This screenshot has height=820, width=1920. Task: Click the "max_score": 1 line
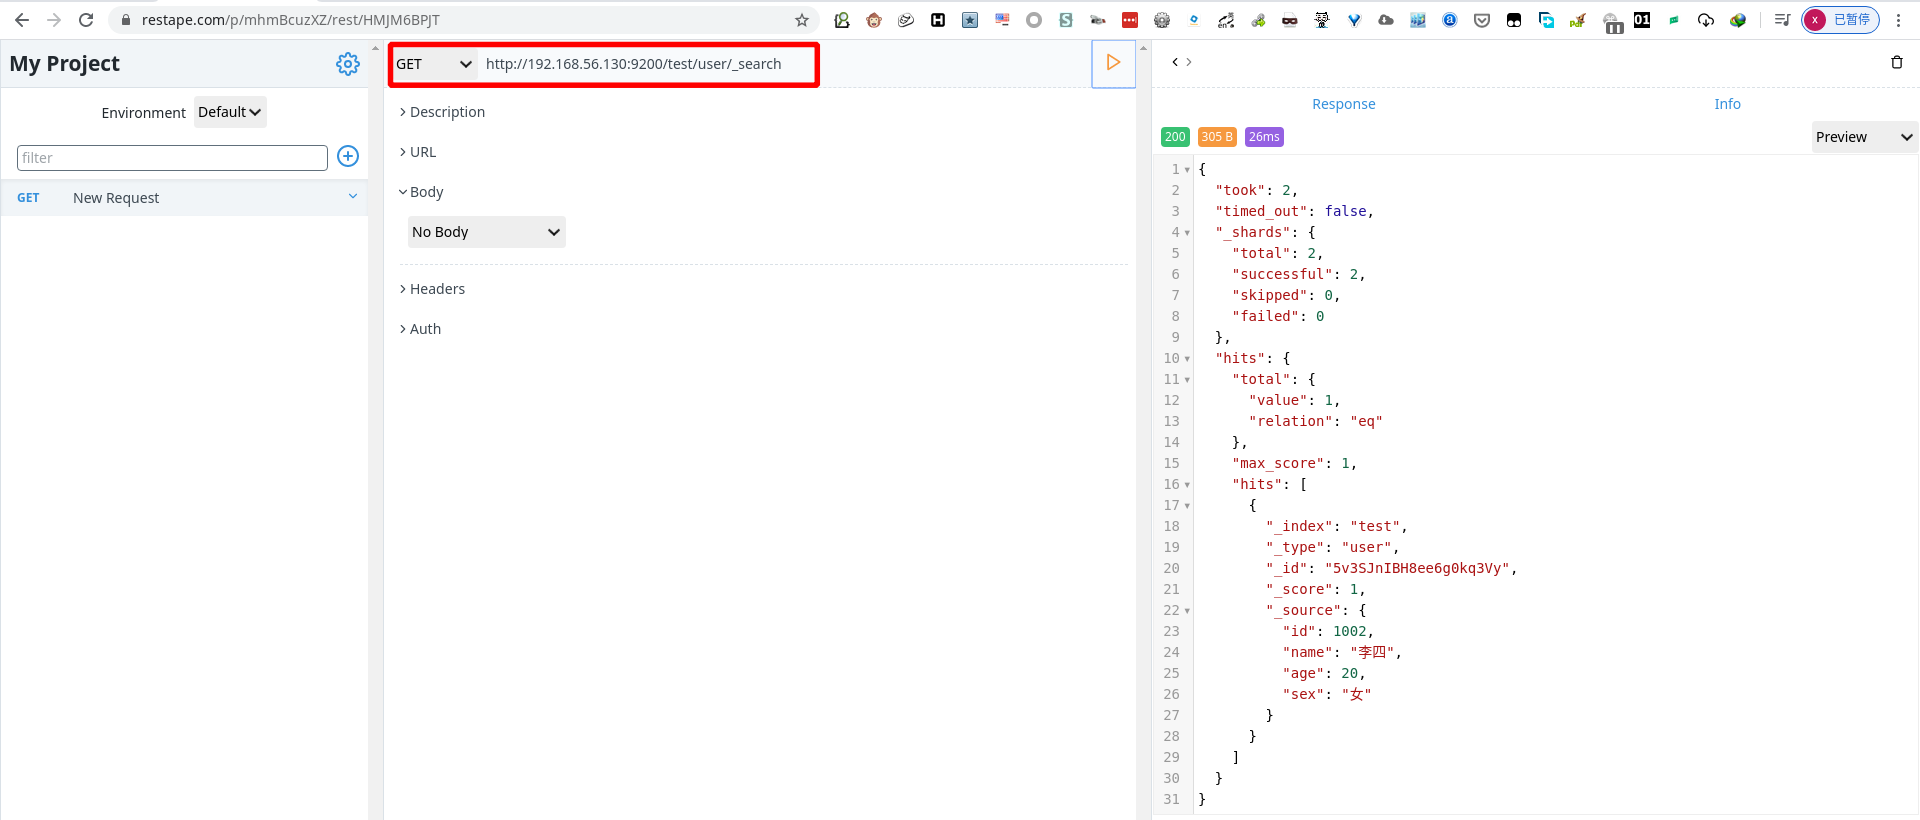coord(1295,463)
